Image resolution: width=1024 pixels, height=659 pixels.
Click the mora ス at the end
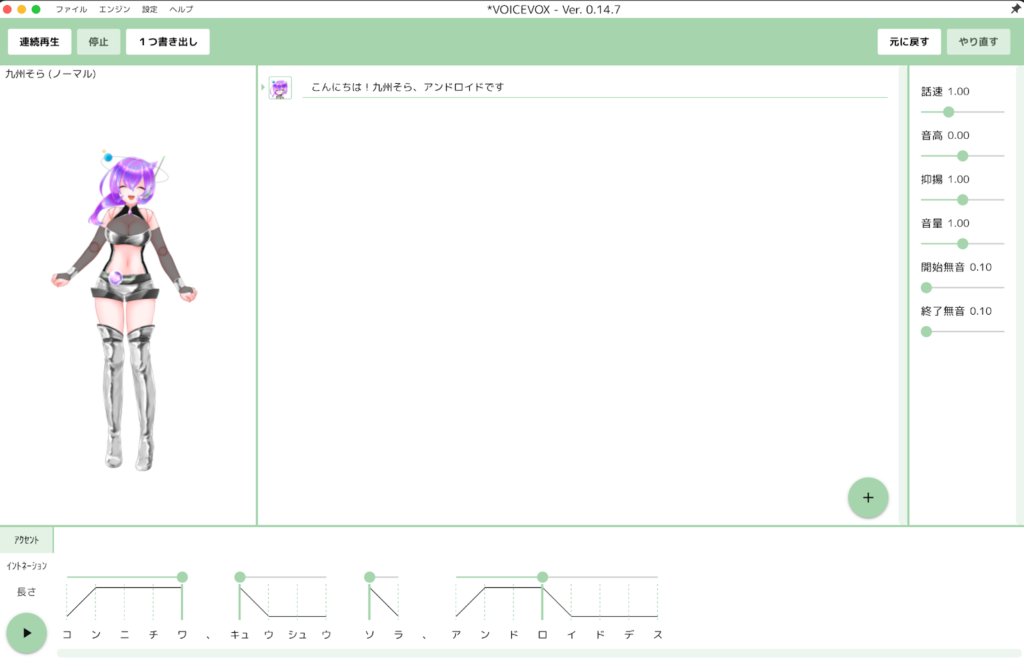tap(658, 634)
